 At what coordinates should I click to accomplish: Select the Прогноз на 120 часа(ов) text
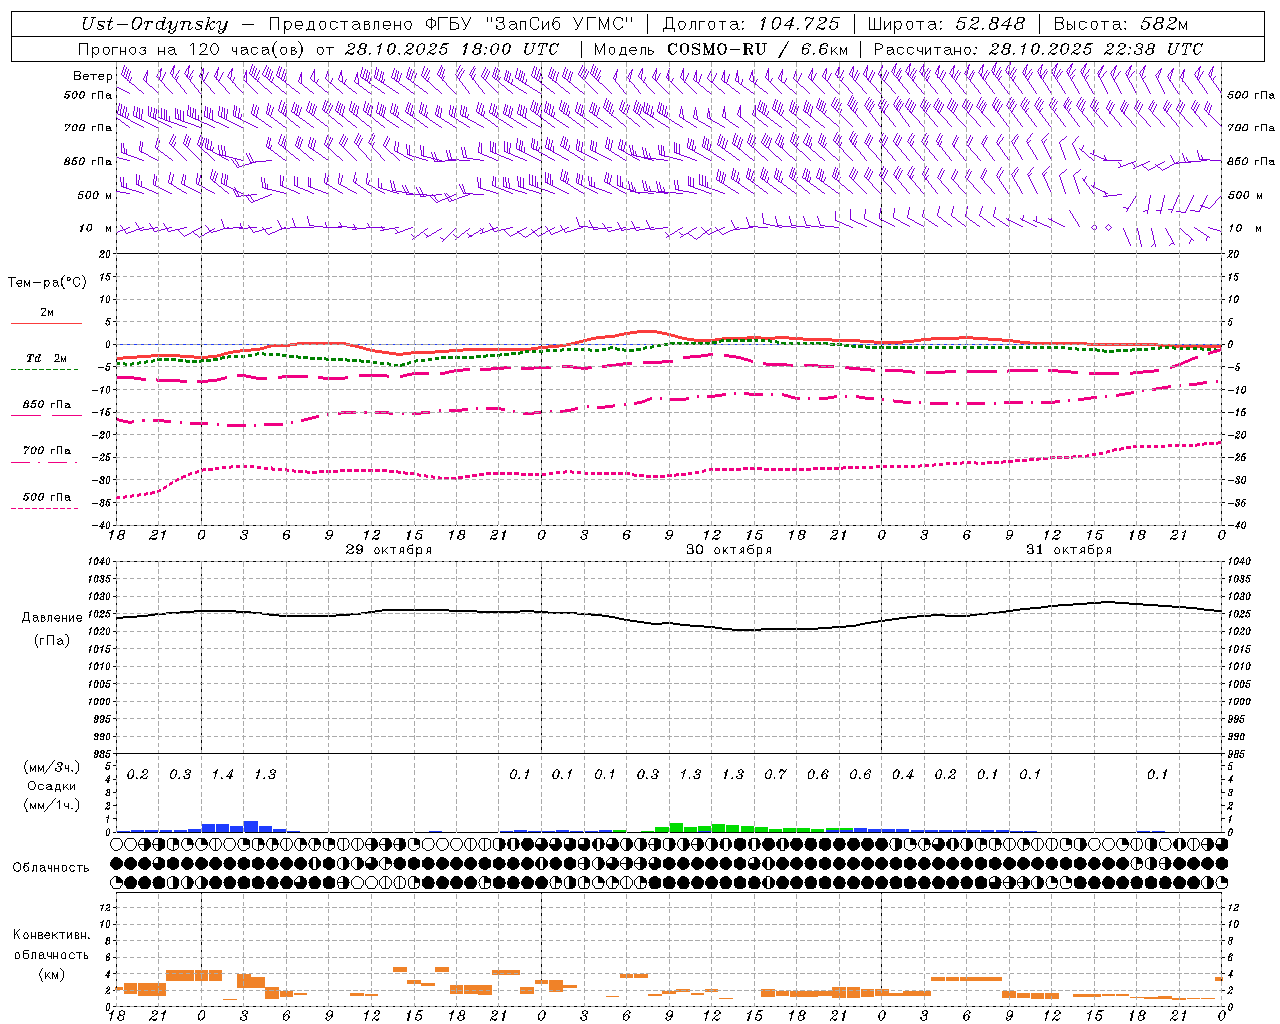click(192, 49)
